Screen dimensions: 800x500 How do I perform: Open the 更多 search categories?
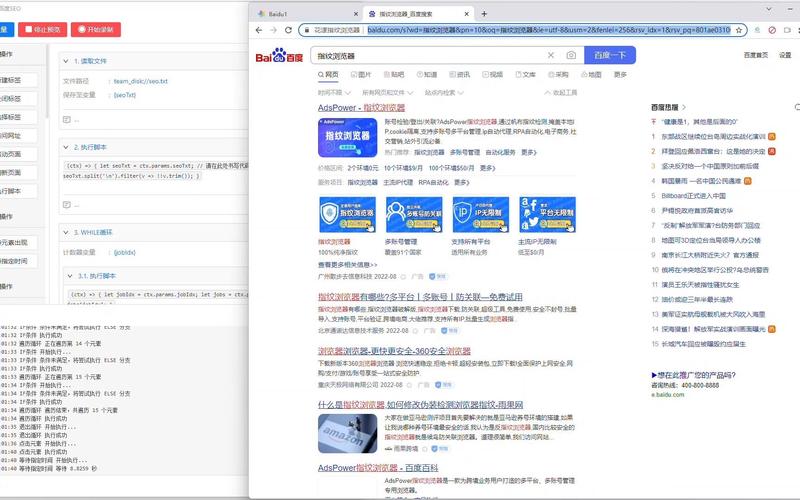point(620,74)
